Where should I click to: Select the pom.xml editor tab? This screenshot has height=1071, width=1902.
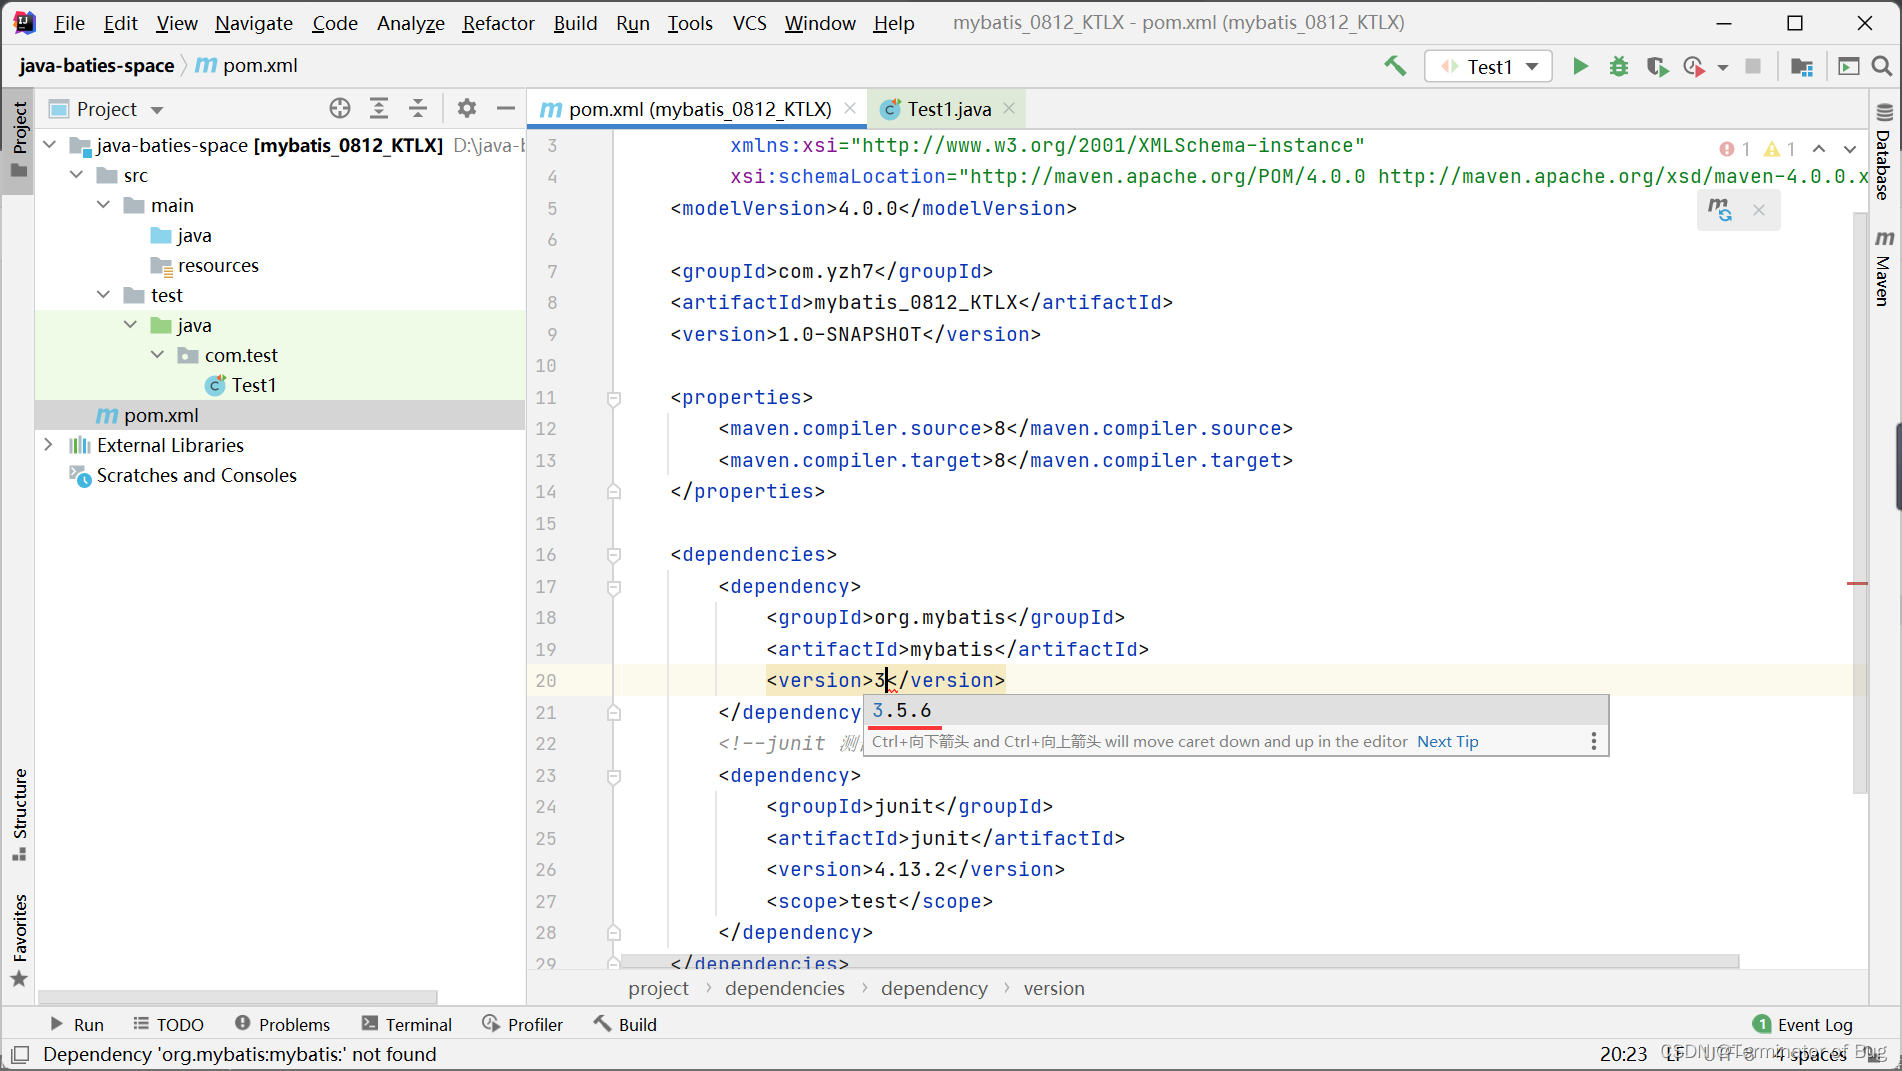point(698,109)
